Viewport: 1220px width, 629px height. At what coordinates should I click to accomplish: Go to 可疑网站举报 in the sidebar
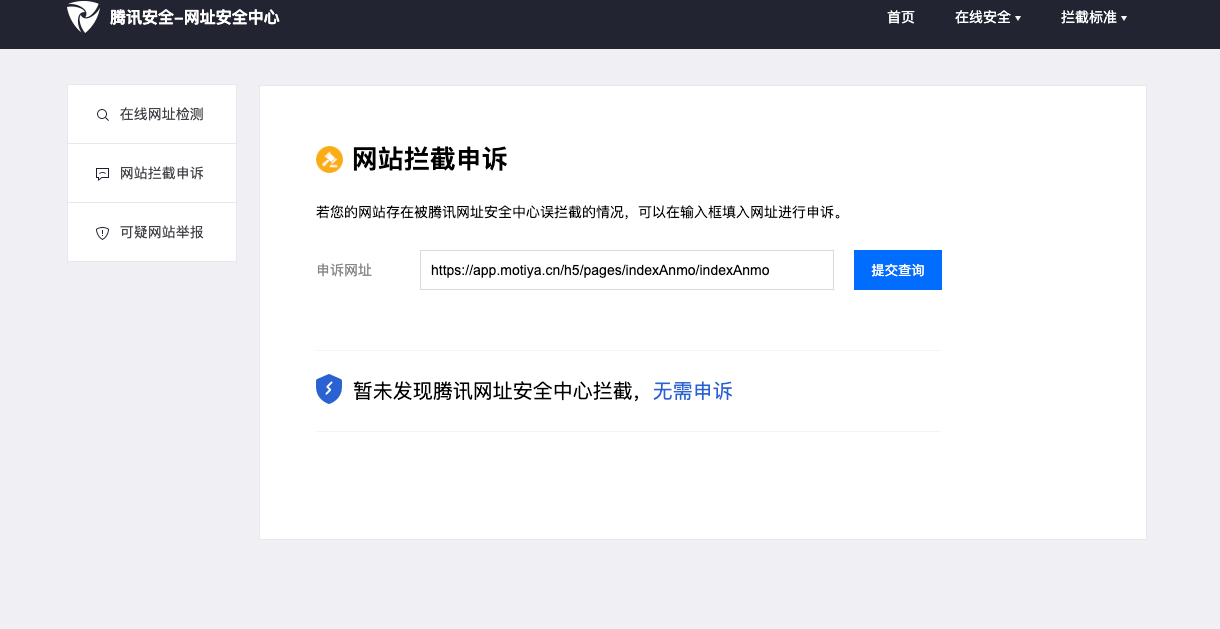pyautogui.click(x=152, y=232)
